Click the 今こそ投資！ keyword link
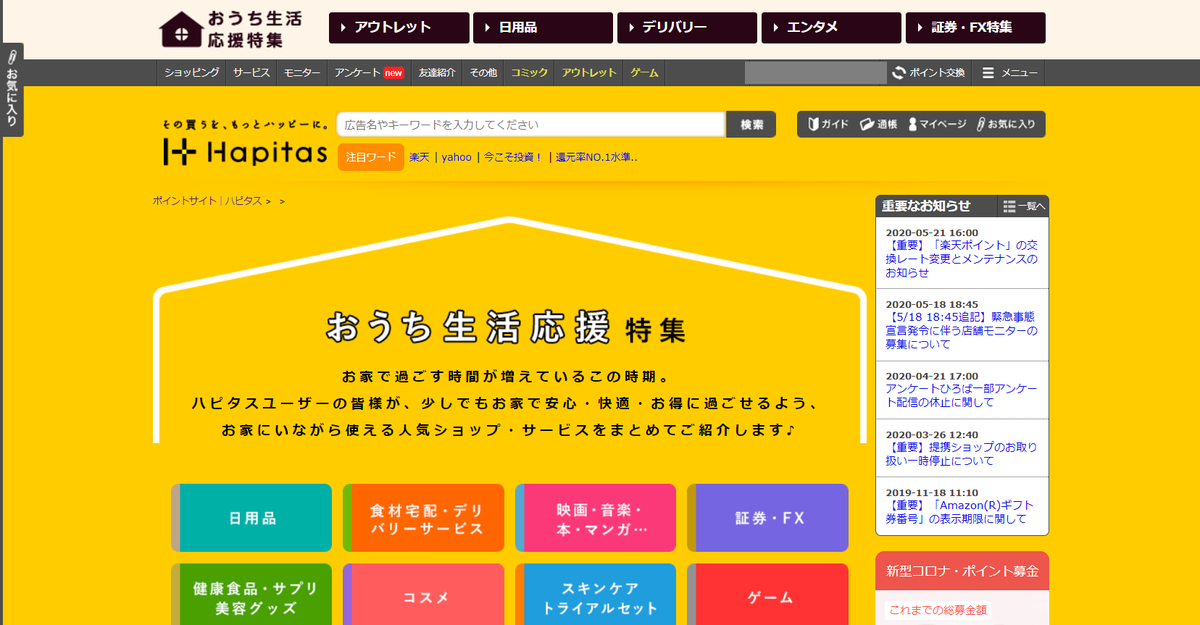The height and width of the screenshot is (625, 1200). point(512,157)
